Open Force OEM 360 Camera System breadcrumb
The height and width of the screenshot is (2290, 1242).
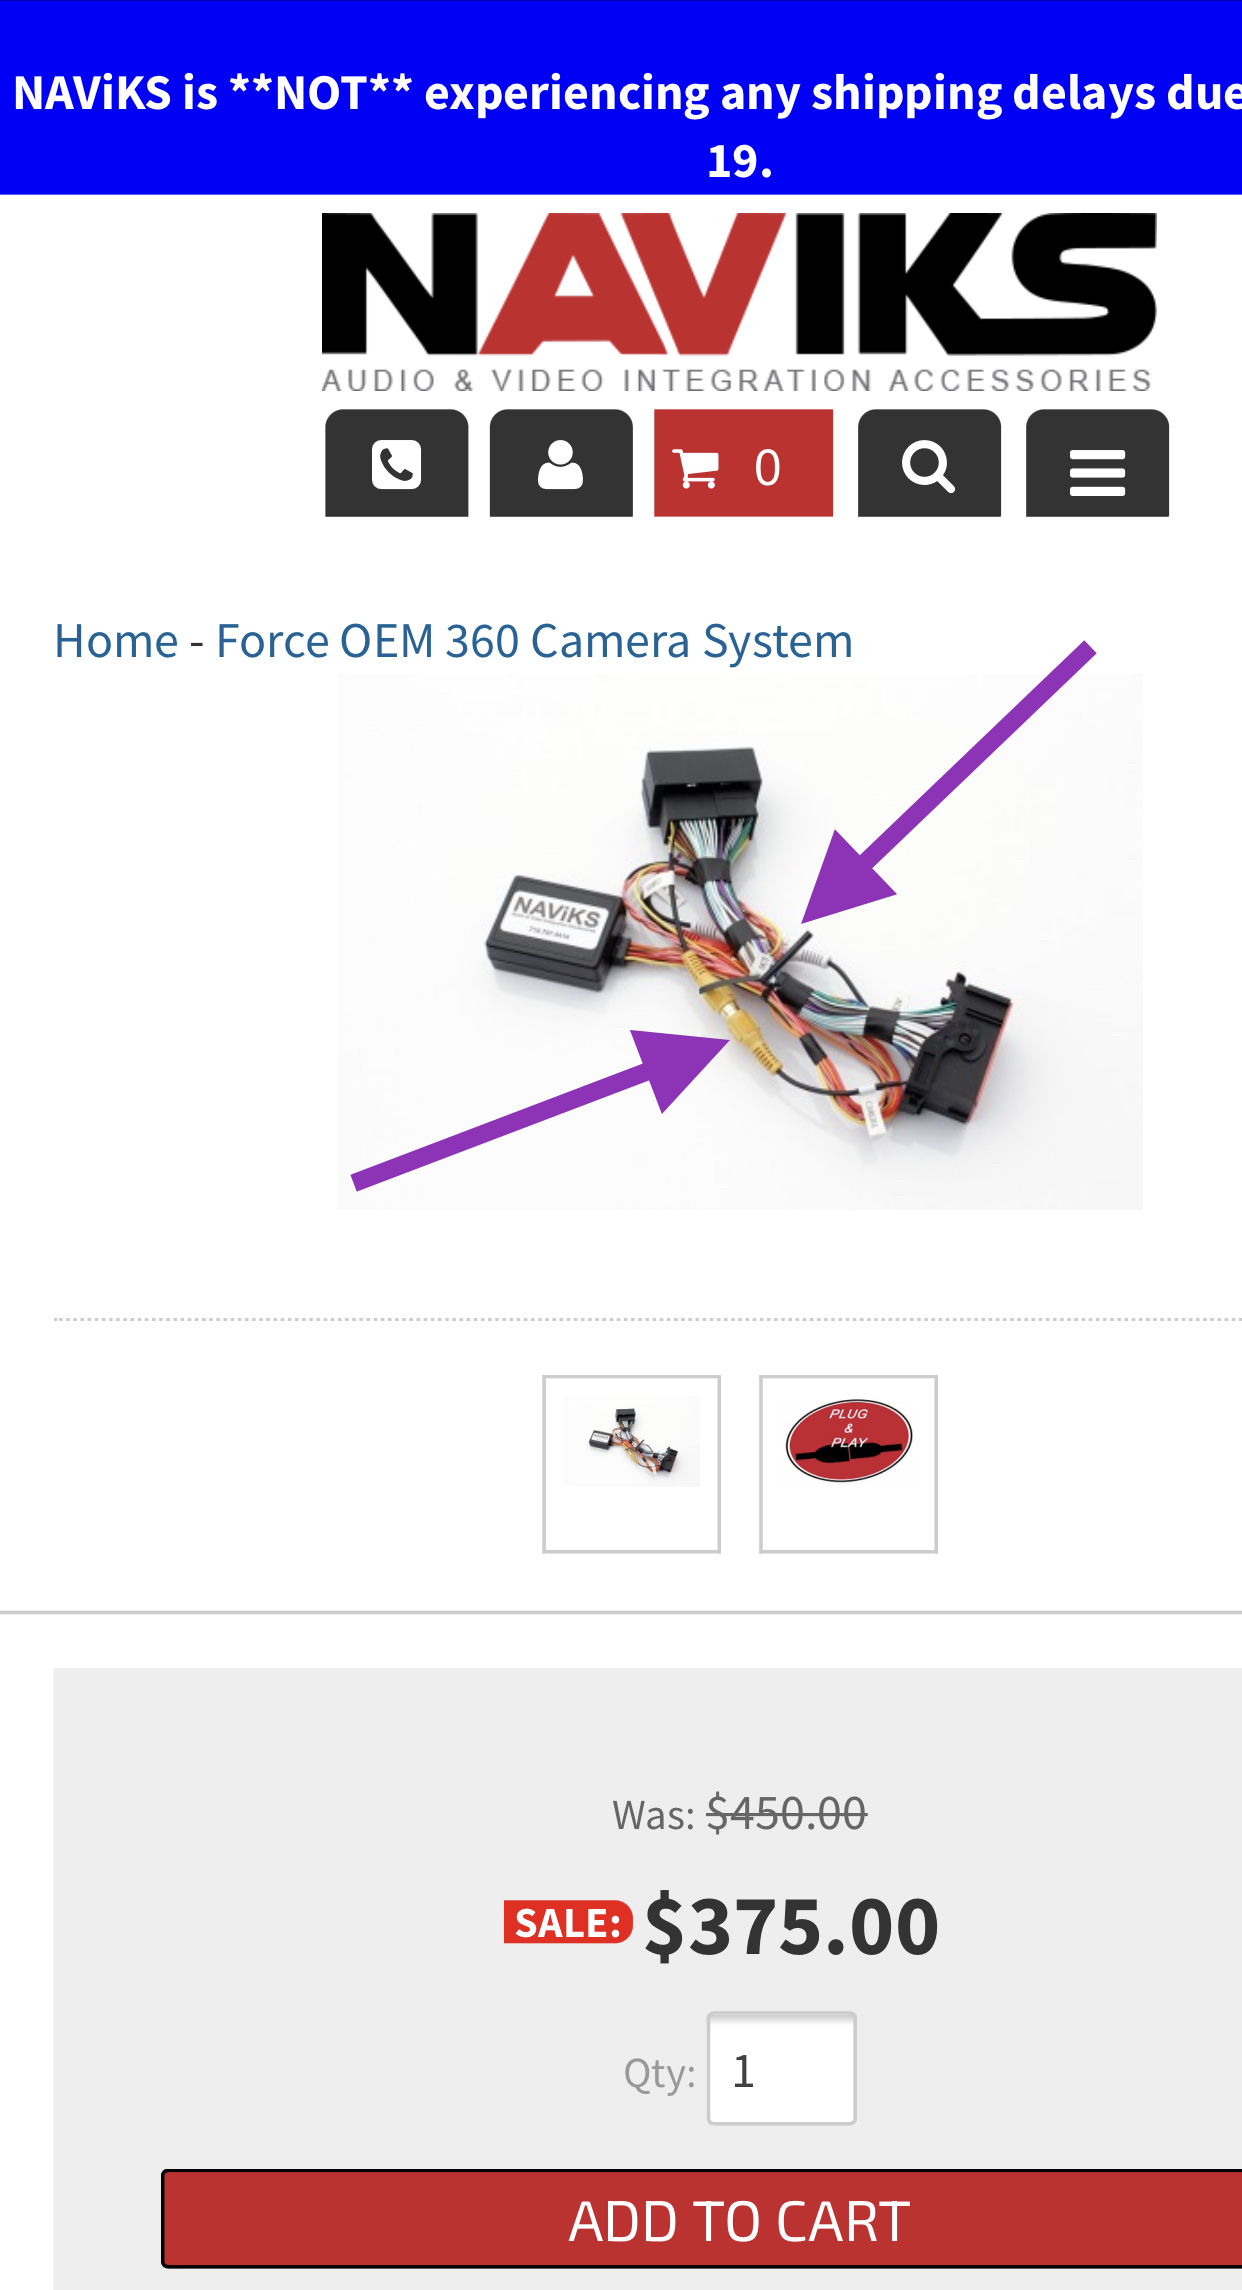[x=534, y=641]
